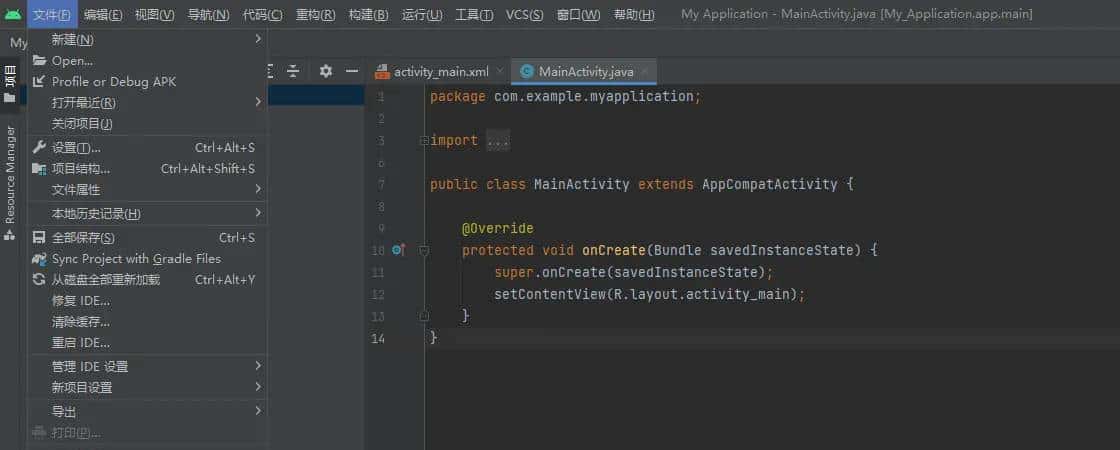Image resolution: width=1120 pixels, height=450 pixels.
Task: Click the folded import ... placeholder
Action: coord(498,141)
